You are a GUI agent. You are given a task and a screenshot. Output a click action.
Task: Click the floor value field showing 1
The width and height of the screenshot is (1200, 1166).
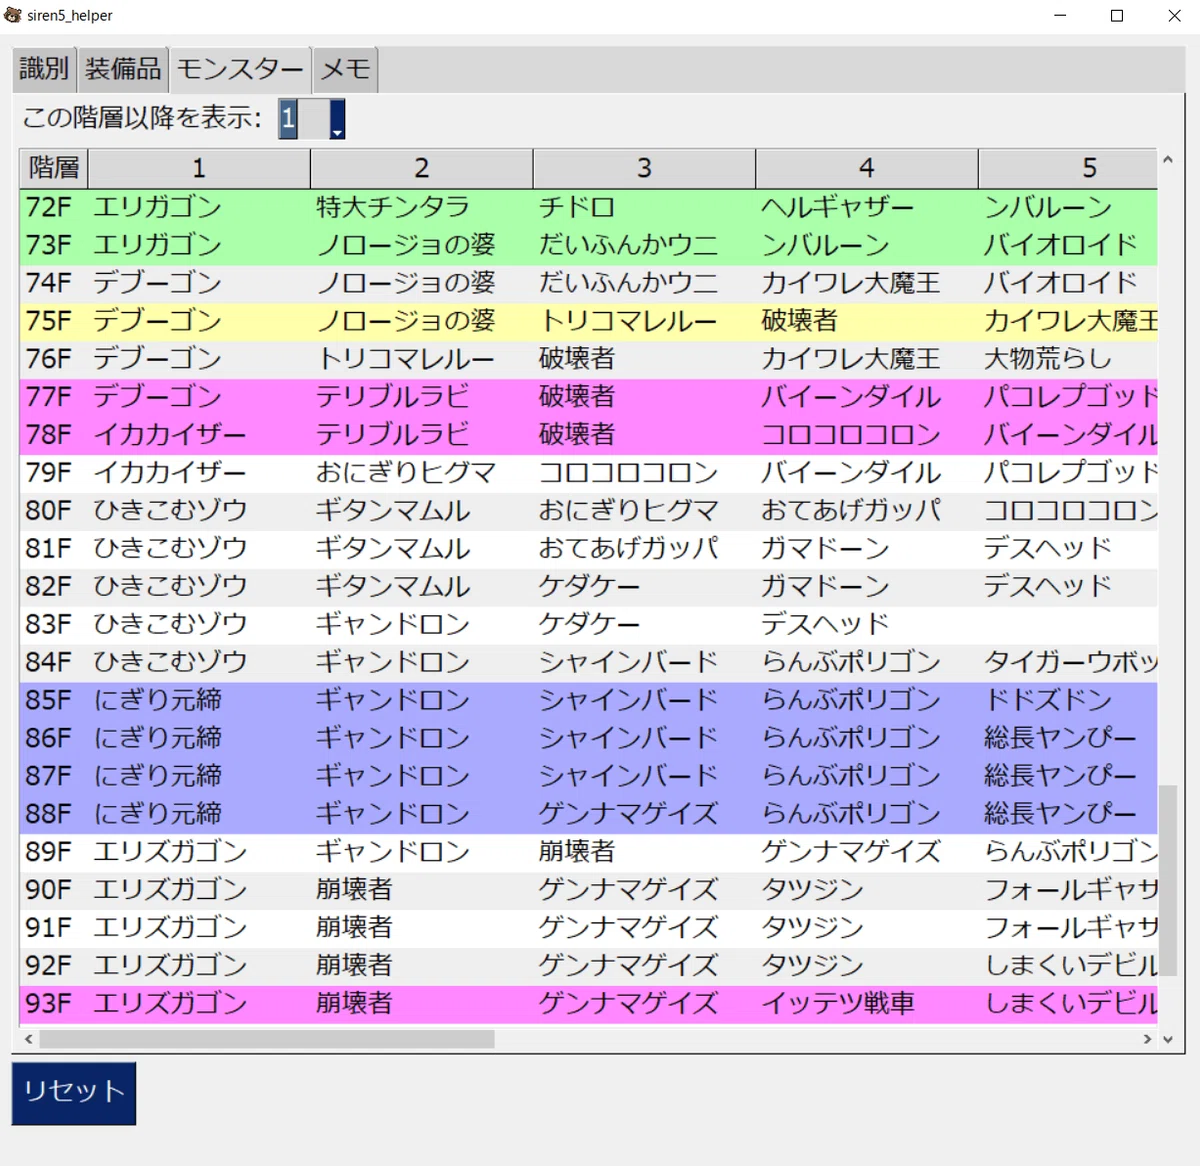click(x=303, y=119)
